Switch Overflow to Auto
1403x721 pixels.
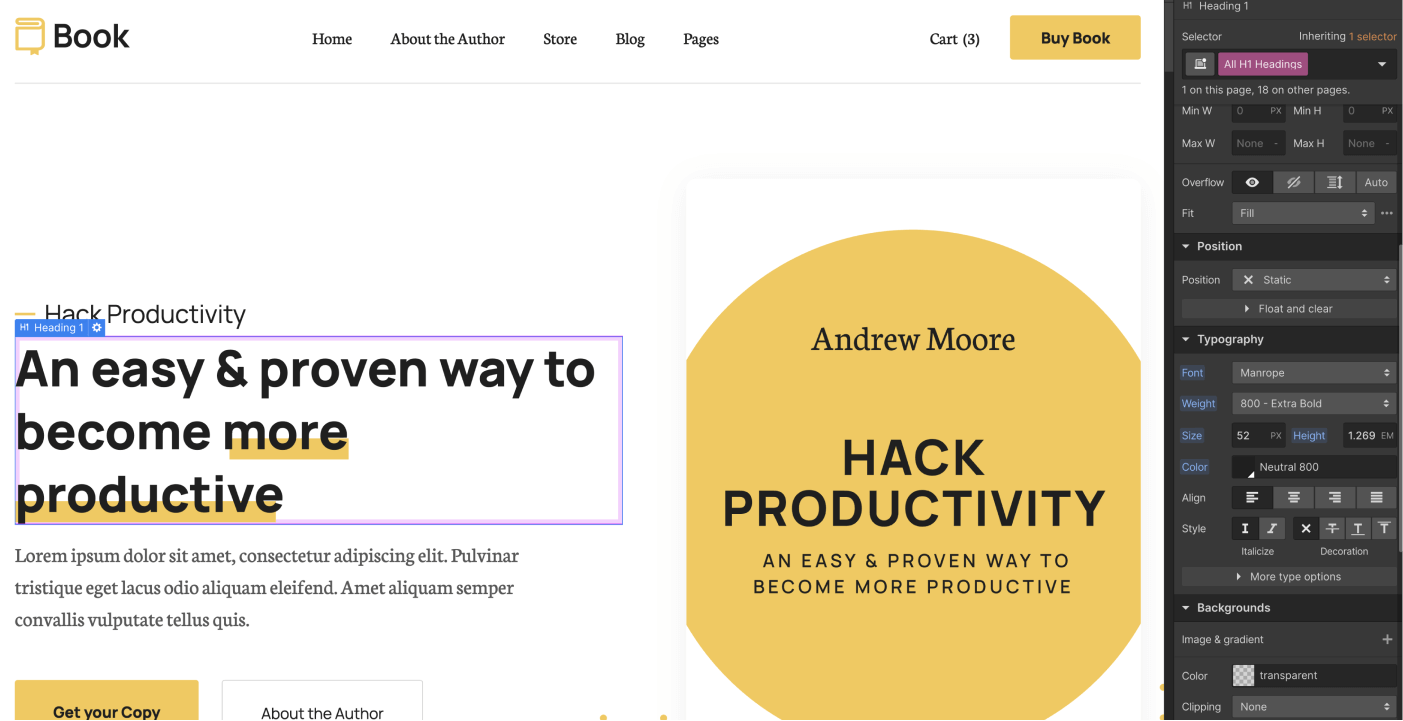pos(1377,182)
